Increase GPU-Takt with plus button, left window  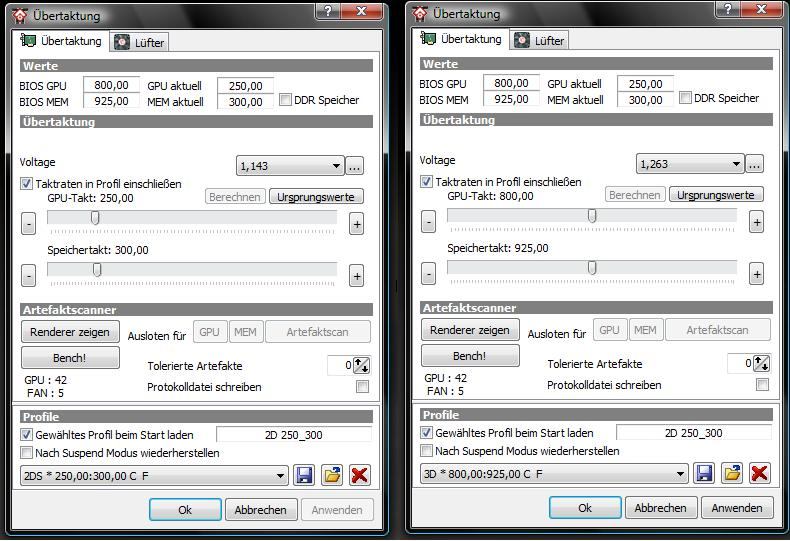(x=357, y=224)
